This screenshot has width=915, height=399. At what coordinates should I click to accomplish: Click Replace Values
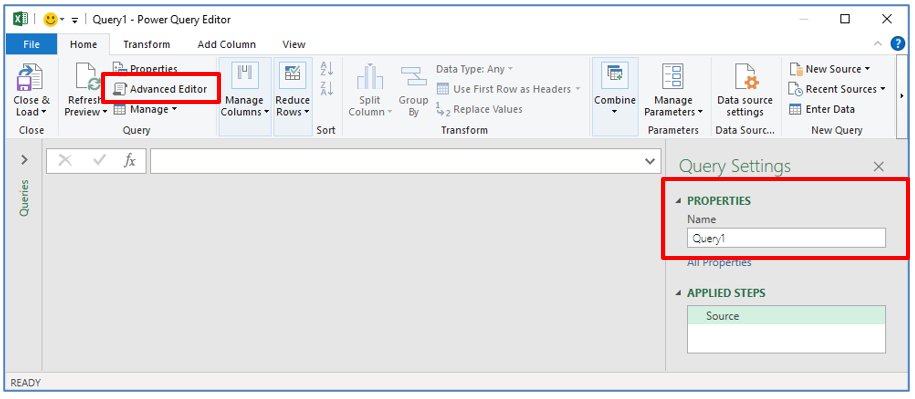(479, 109)
